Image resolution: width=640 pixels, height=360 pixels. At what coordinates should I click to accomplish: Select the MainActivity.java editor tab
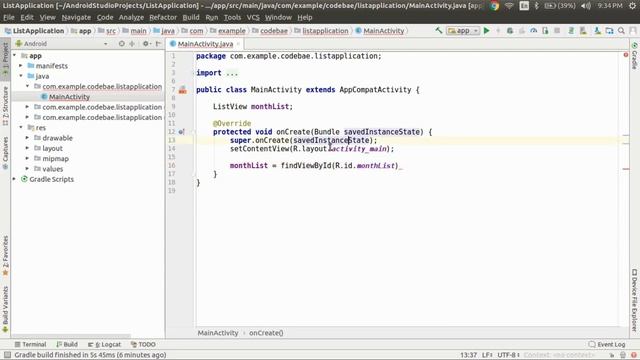point(205,44)
